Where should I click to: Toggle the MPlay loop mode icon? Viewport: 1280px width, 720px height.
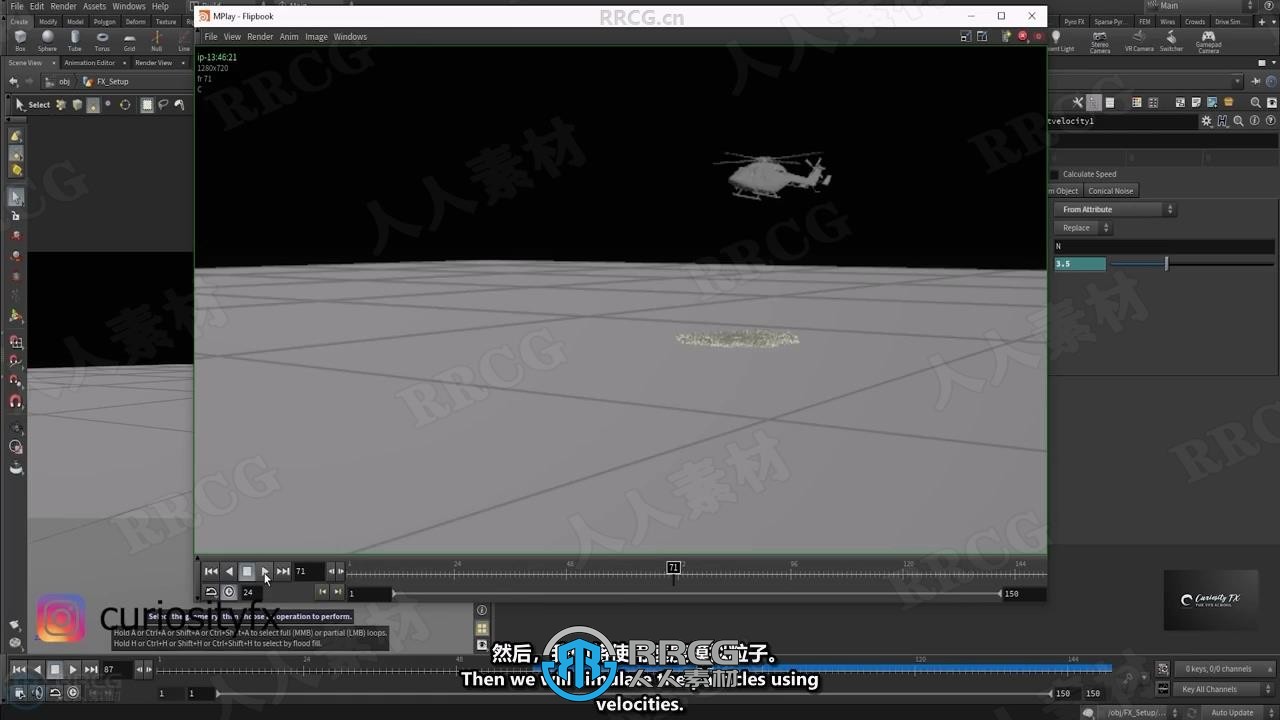(x=211, y=592)
